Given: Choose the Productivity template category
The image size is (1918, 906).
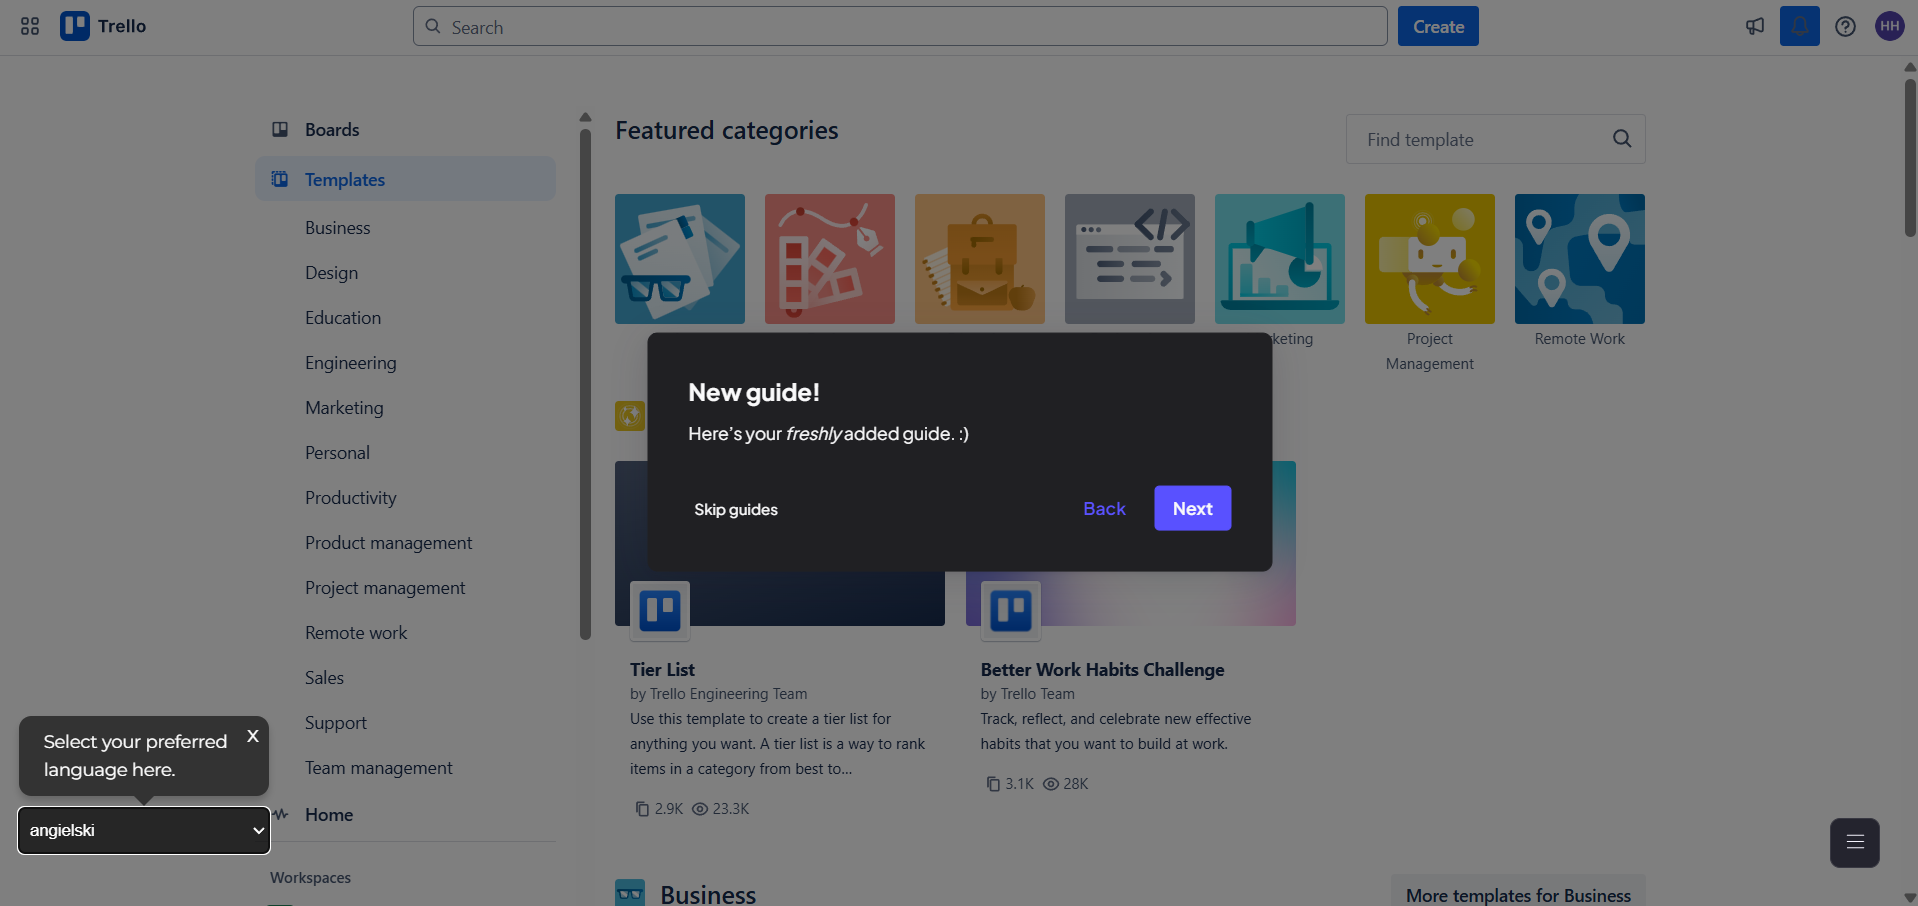Looking at the screenshot, I should point(351,498).
